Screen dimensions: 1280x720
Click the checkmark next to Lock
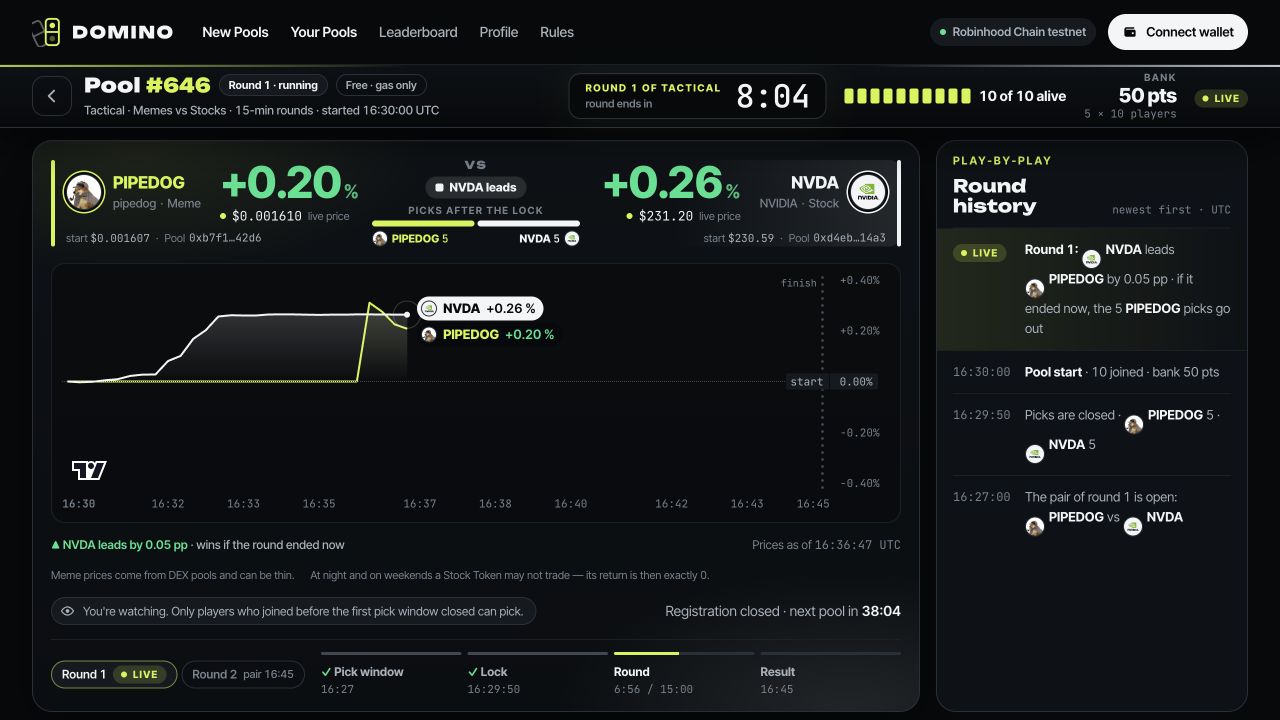pos(472,672)
